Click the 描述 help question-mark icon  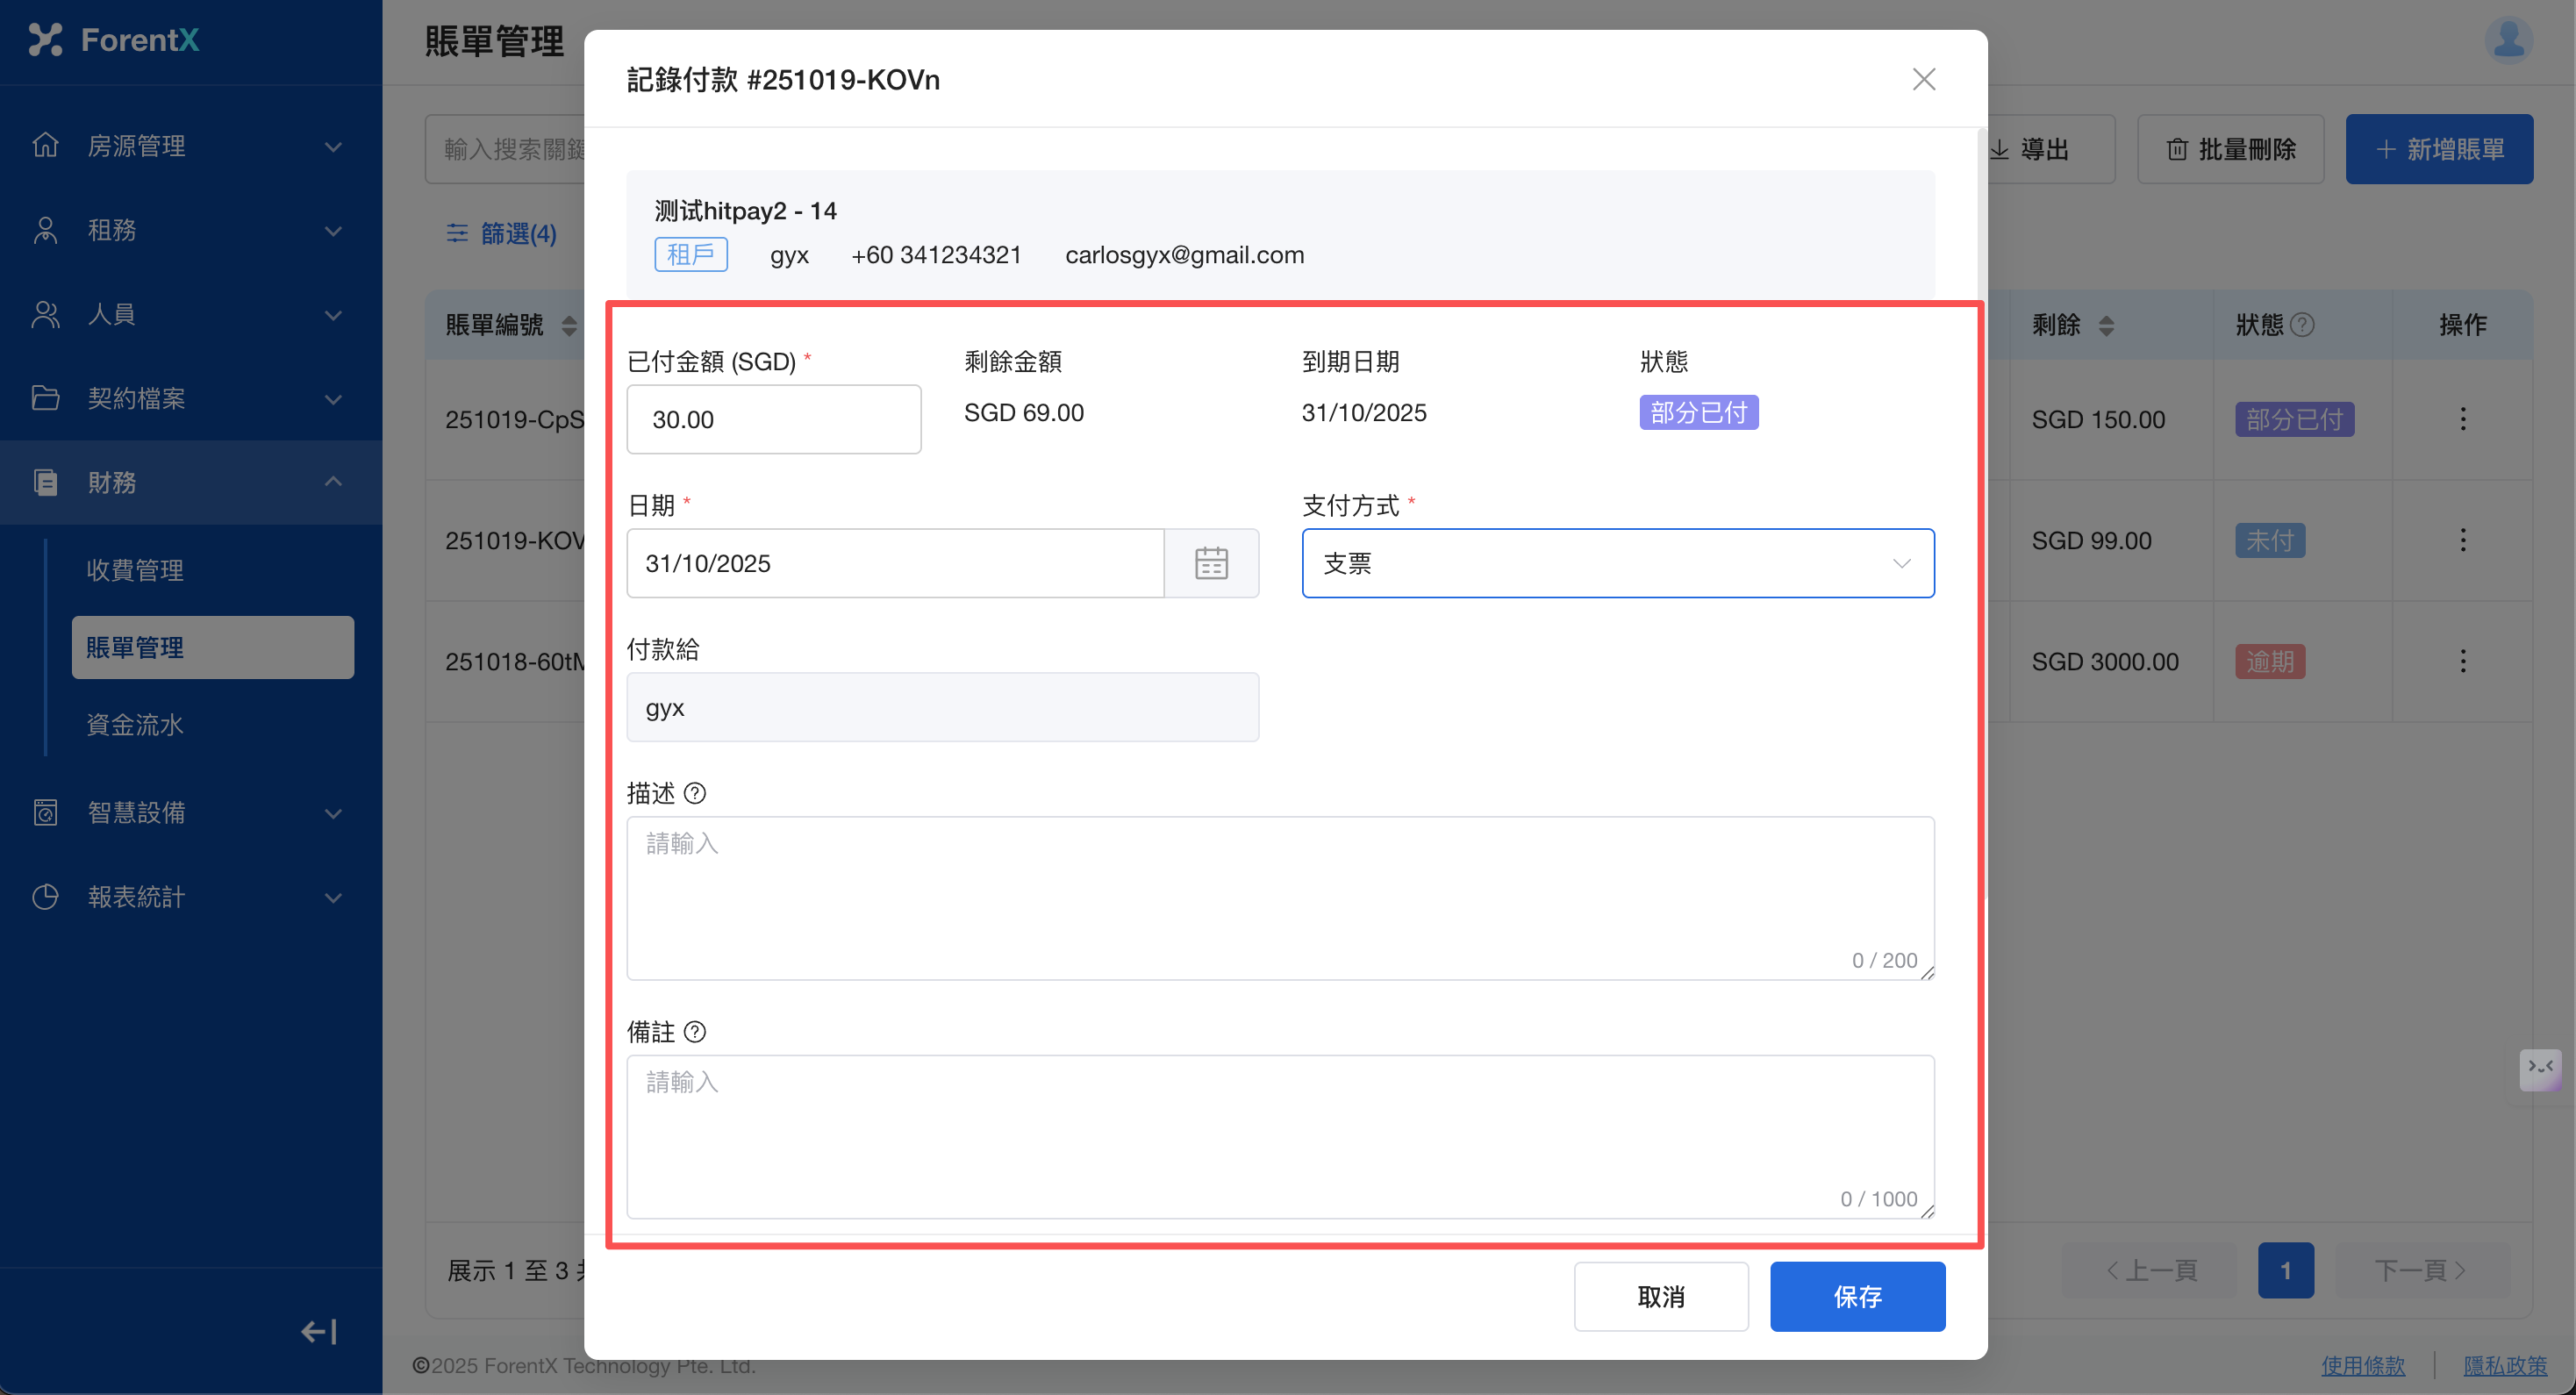point(695,793)
